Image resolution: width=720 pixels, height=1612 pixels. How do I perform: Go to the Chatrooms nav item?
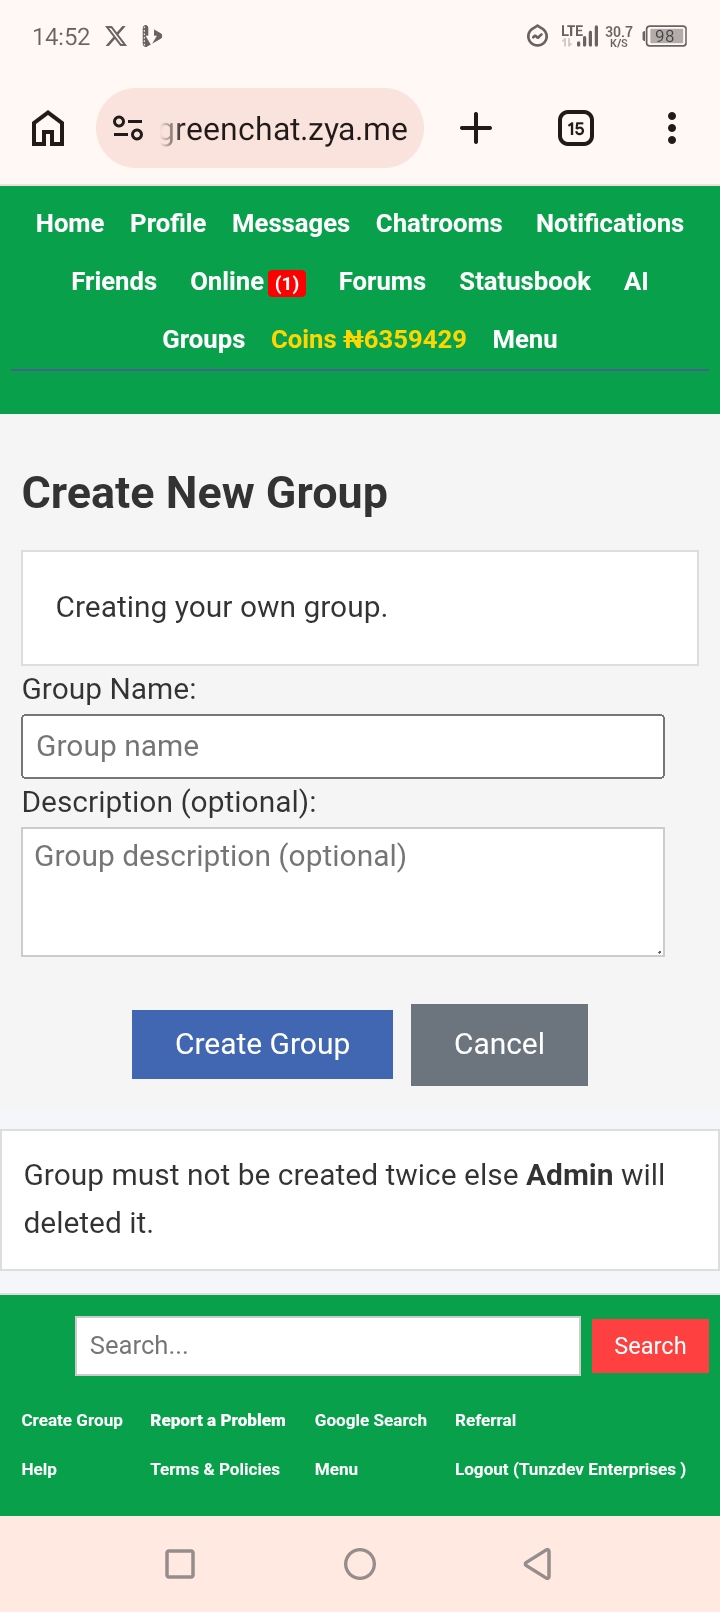click(439, 223)
